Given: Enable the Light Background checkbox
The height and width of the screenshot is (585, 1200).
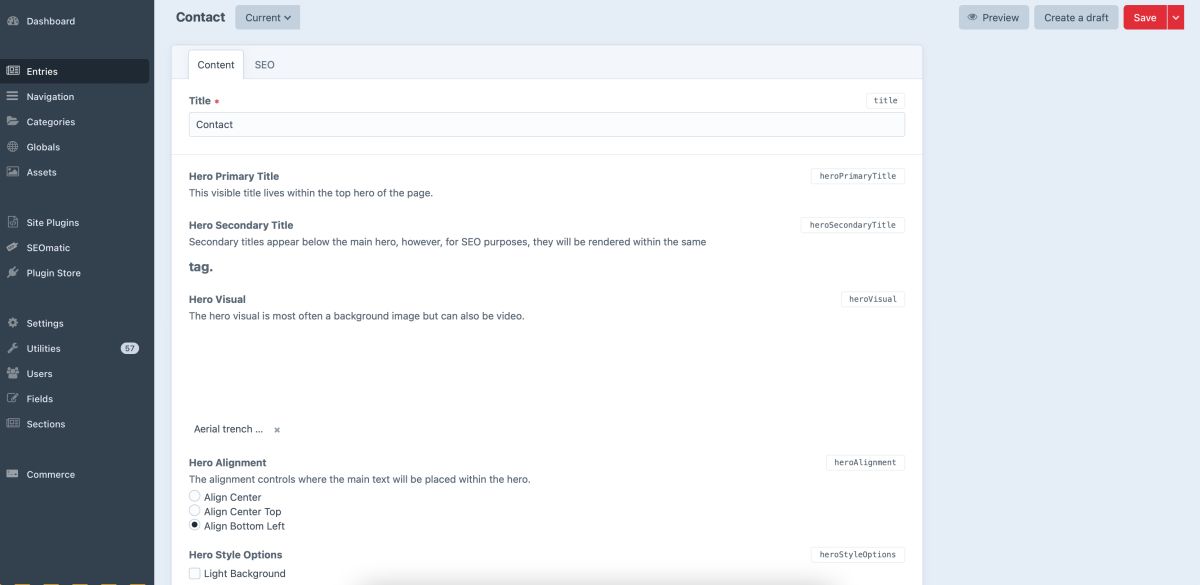Looking at the screenshot, I should (194, 573).
